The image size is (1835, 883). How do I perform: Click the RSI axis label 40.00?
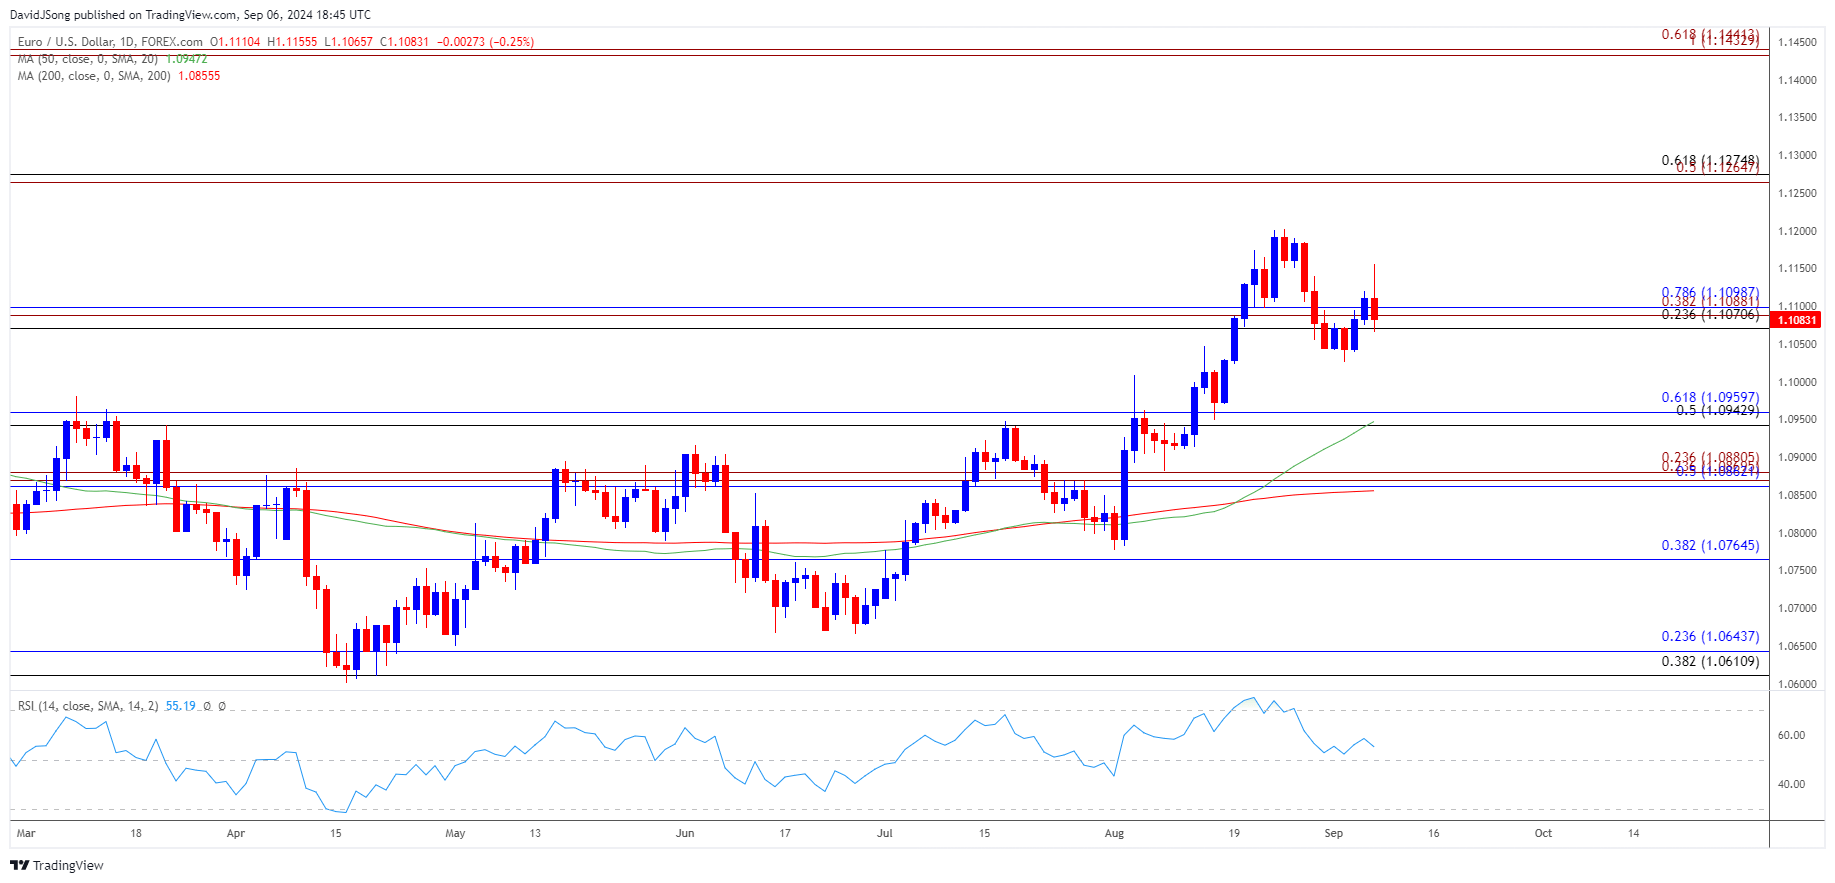tap(1791, 784)
